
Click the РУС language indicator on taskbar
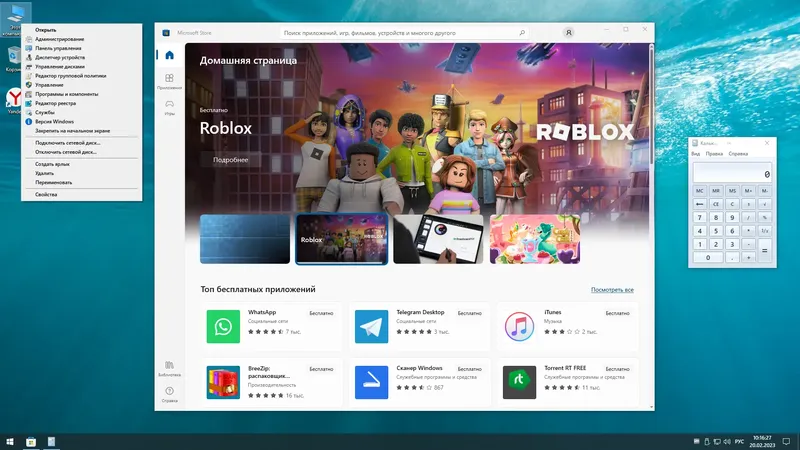pyautogui.click(x=739, y=442)
